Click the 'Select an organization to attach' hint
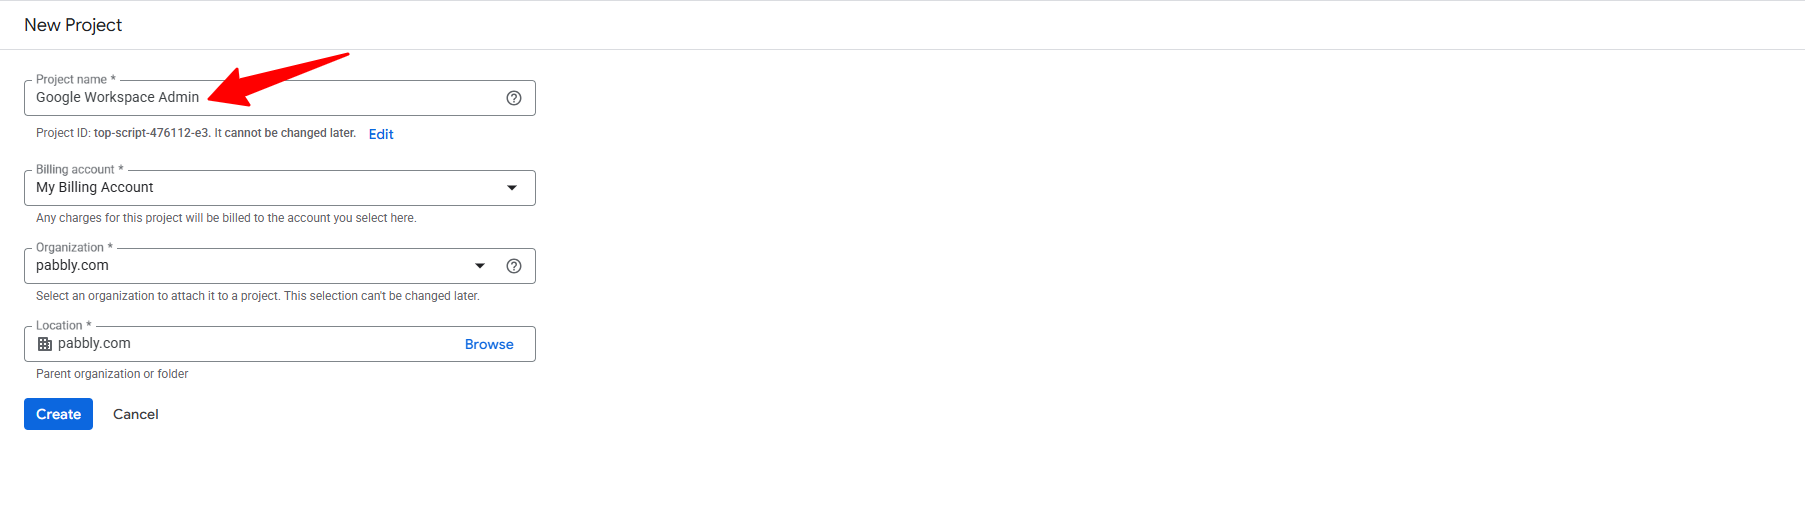The image size is (1805, 512). pos(258,296)
